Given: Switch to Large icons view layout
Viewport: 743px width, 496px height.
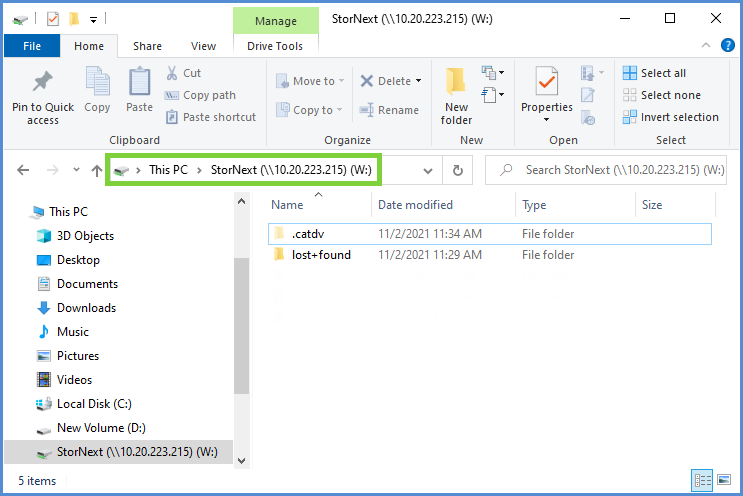Looking at the screenshot, I should tap(724, 480).
